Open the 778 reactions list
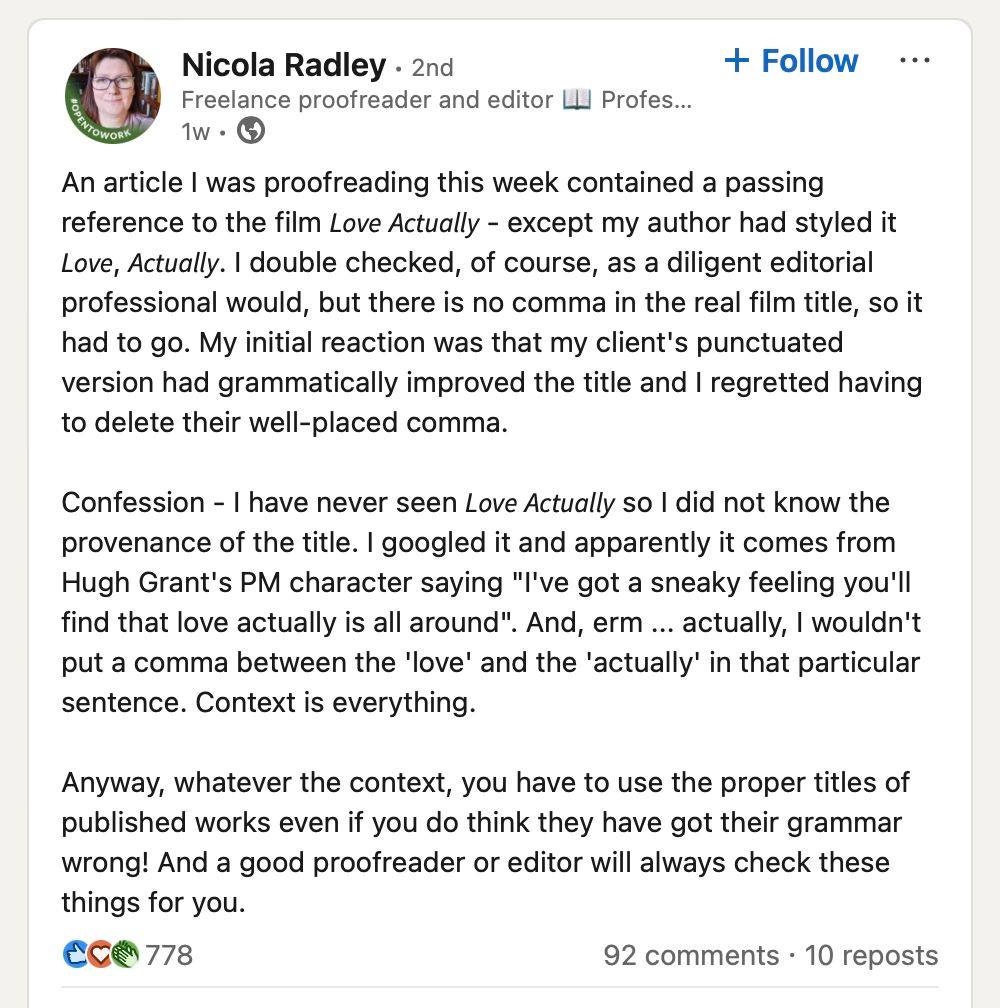The image size is (1000, 1008). (x=168, y=955)
